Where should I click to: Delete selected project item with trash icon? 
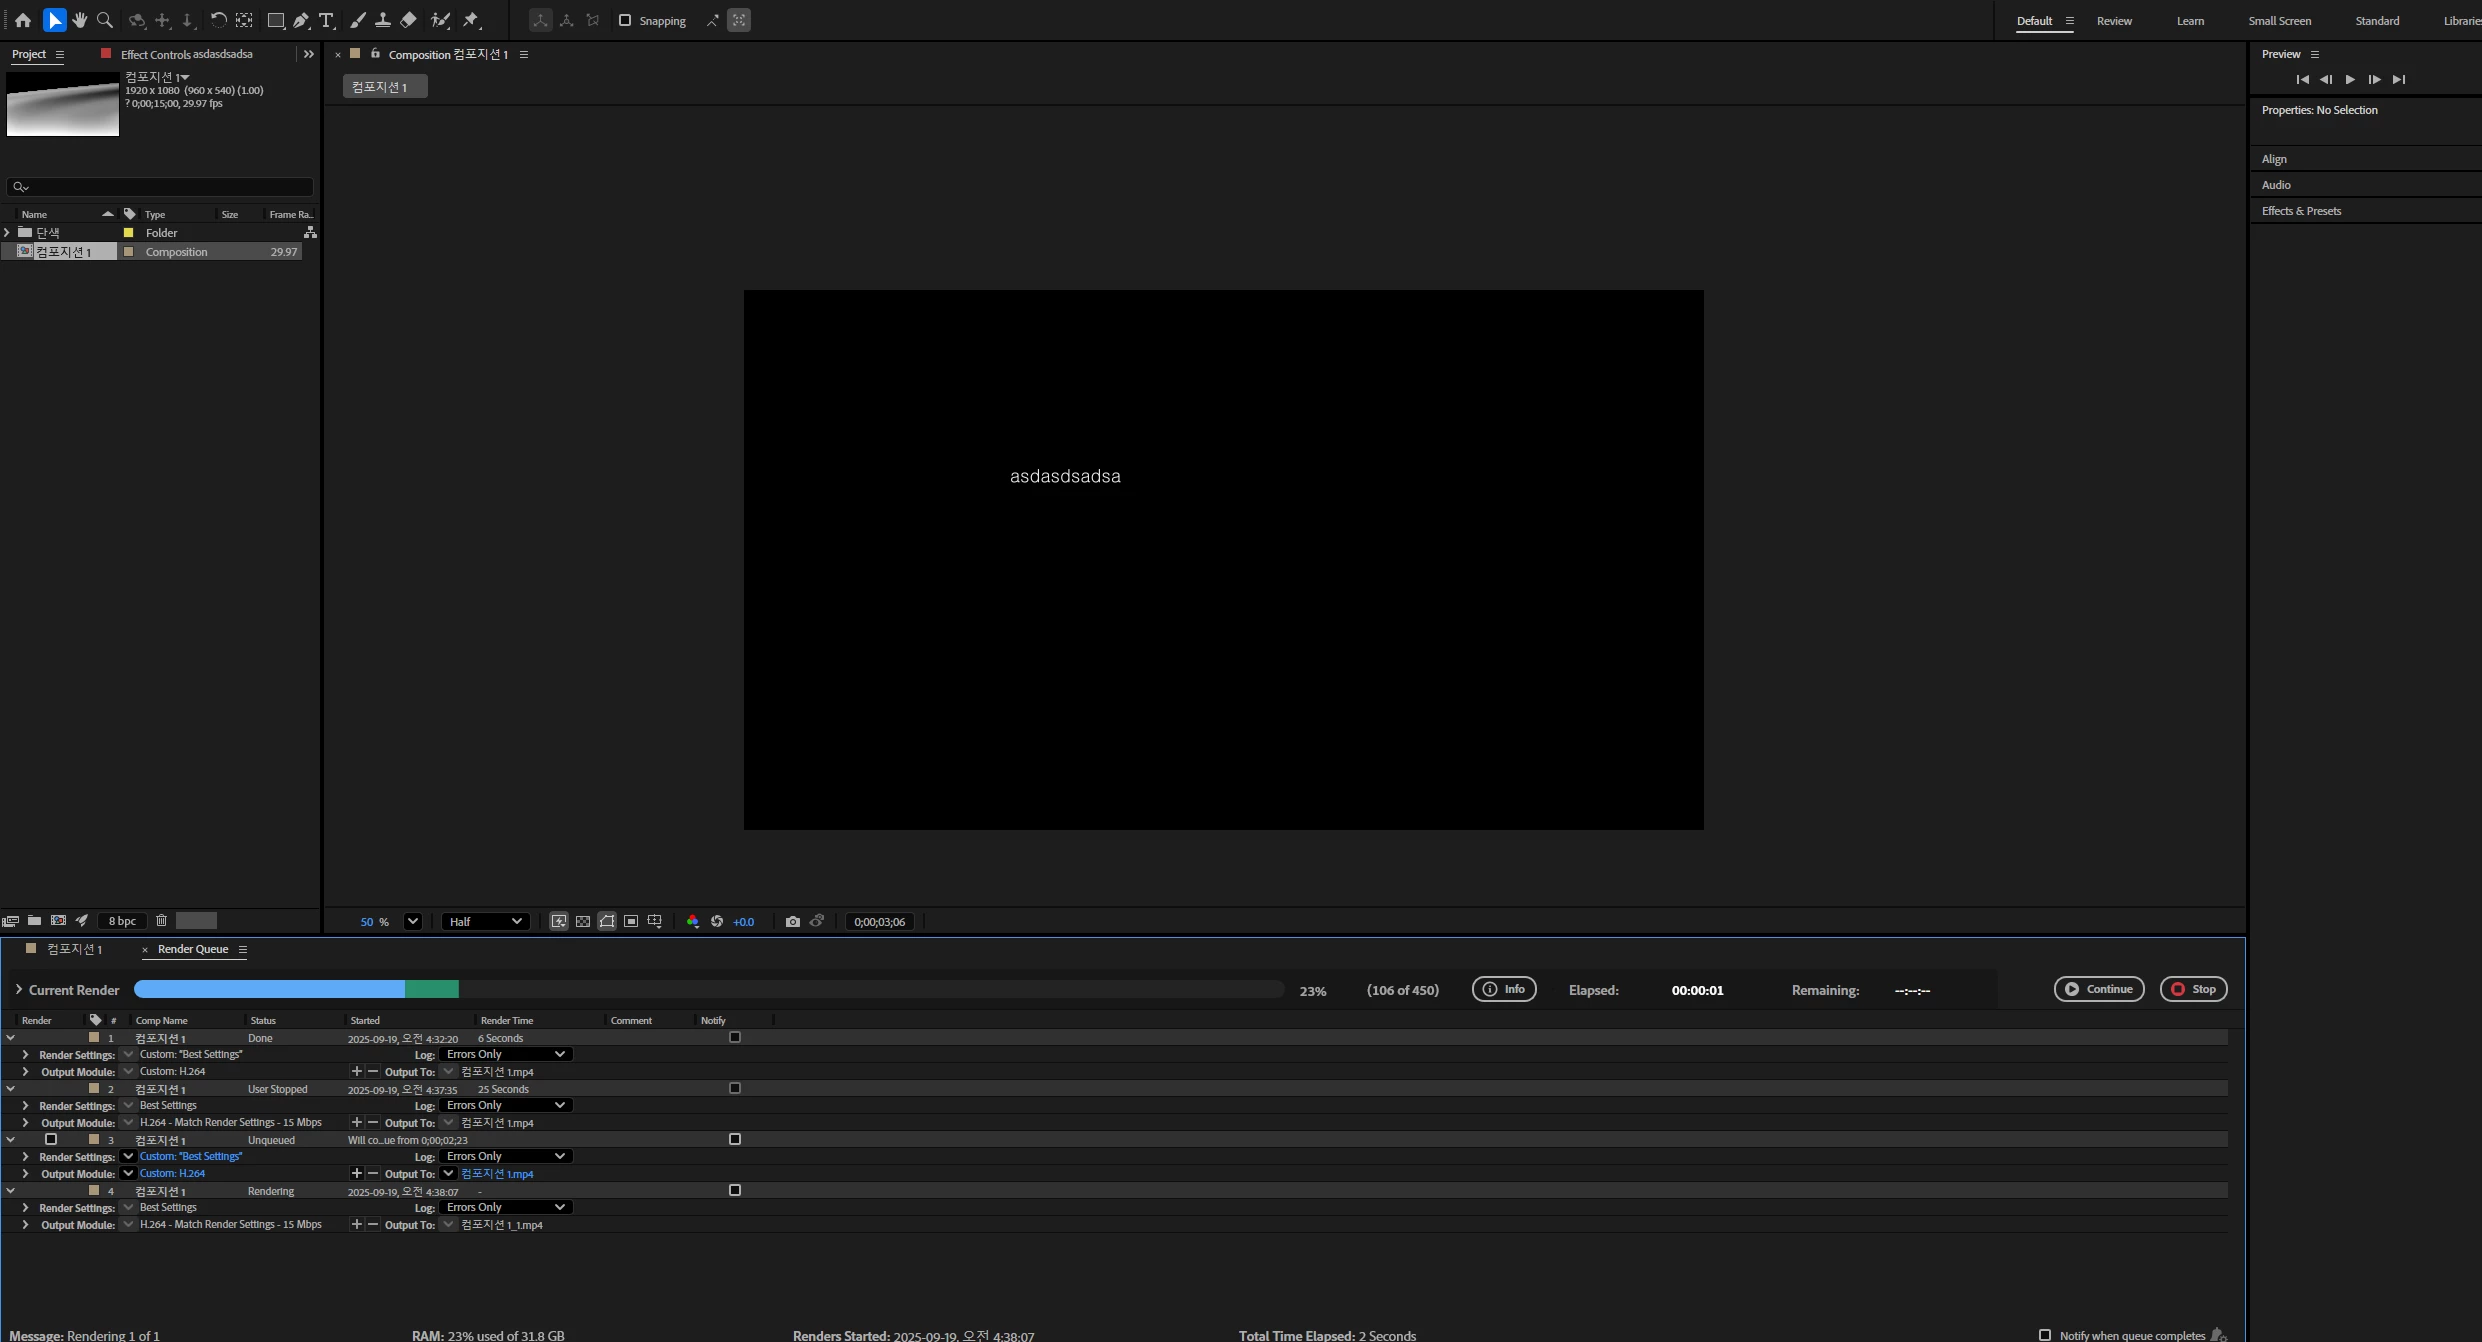pos(161,920)
